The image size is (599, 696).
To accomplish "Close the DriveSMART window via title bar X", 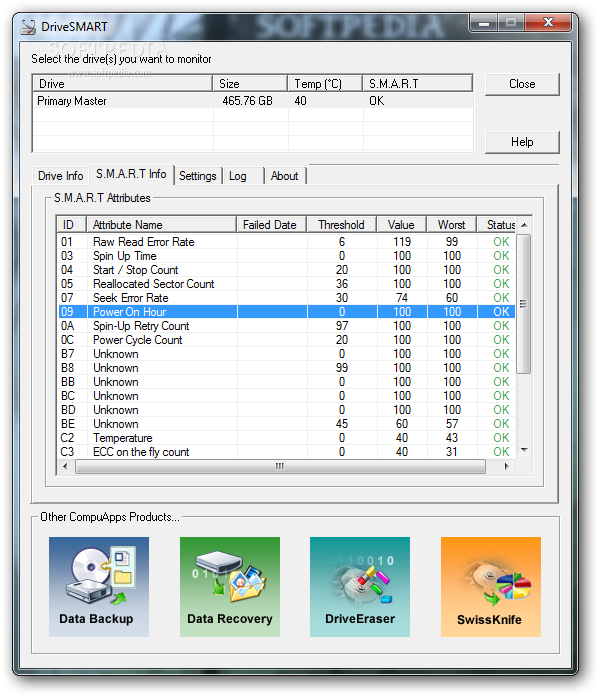I will [548, 22].
